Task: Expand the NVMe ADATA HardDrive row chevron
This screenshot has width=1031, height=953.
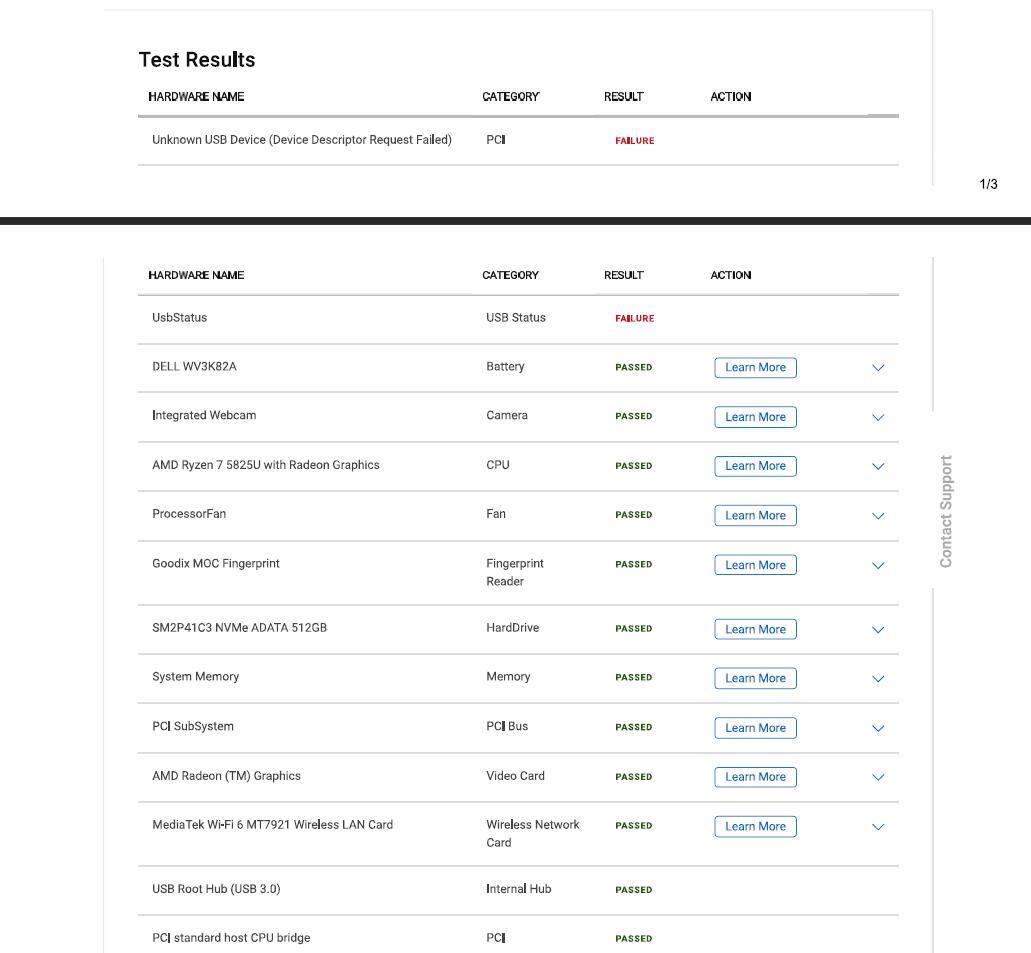Action: click(x=878, y=630)
